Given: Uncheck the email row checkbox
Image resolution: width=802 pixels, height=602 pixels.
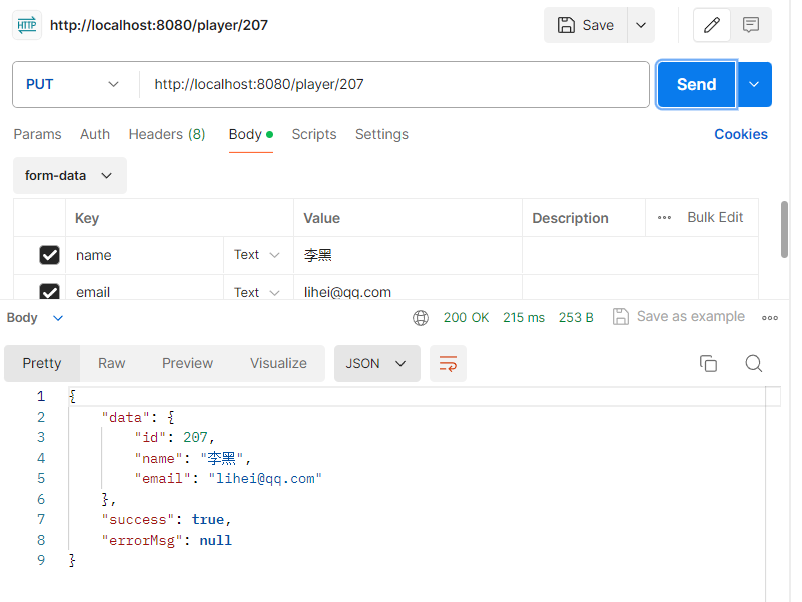Looking at the screenshot, I should click(x=50, y=292).
